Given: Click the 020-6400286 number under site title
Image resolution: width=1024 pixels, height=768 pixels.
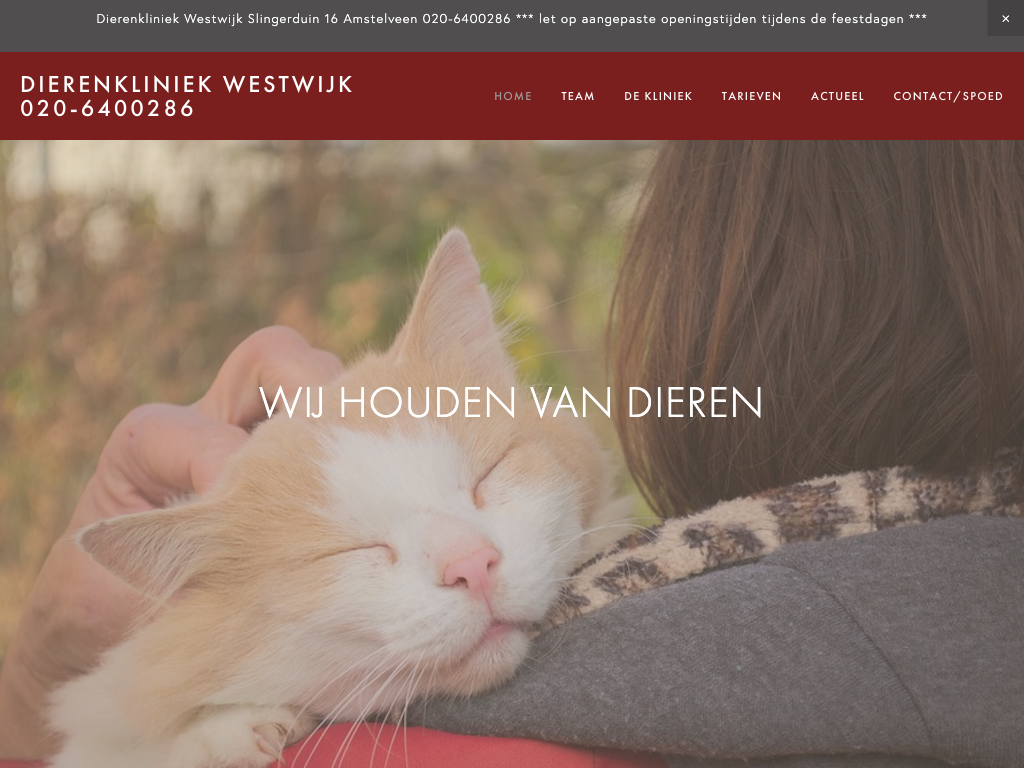Looking at the screenshot, I should [x=108, y=108].
